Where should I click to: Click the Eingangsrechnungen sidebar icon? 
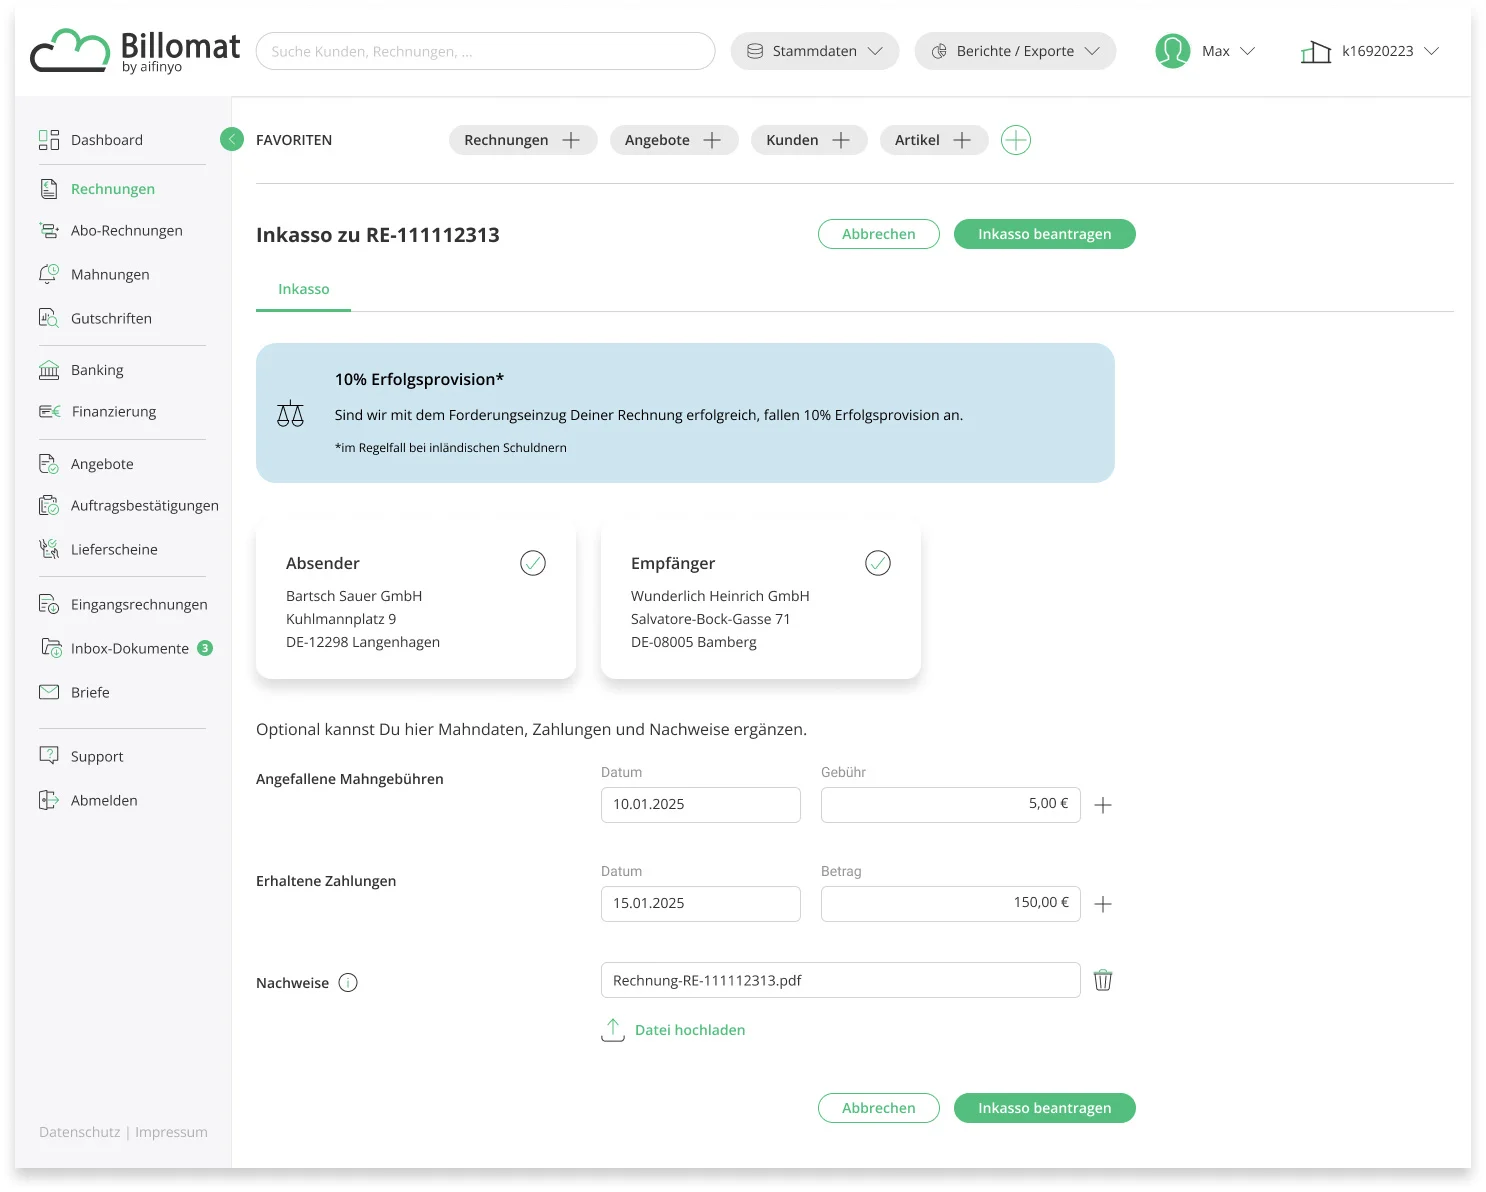pos(48,604)
